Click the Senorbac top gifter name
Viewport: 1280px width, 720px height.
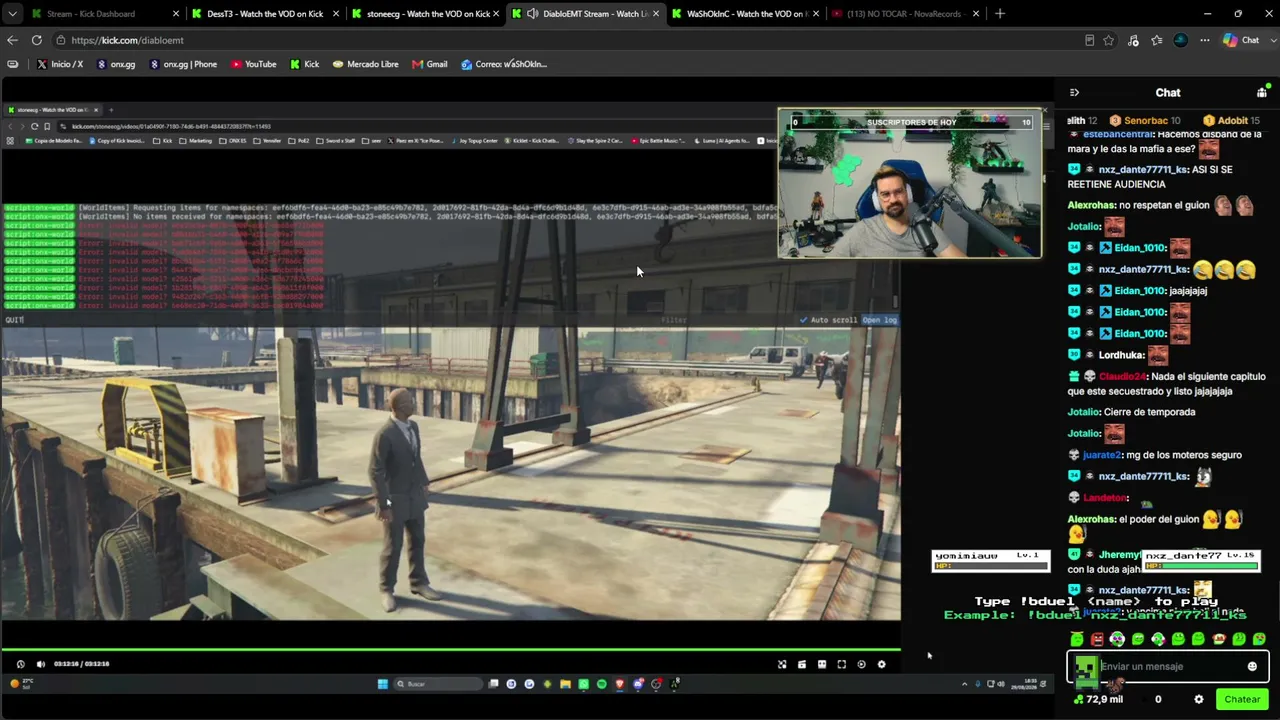(x=1146, y=121)
